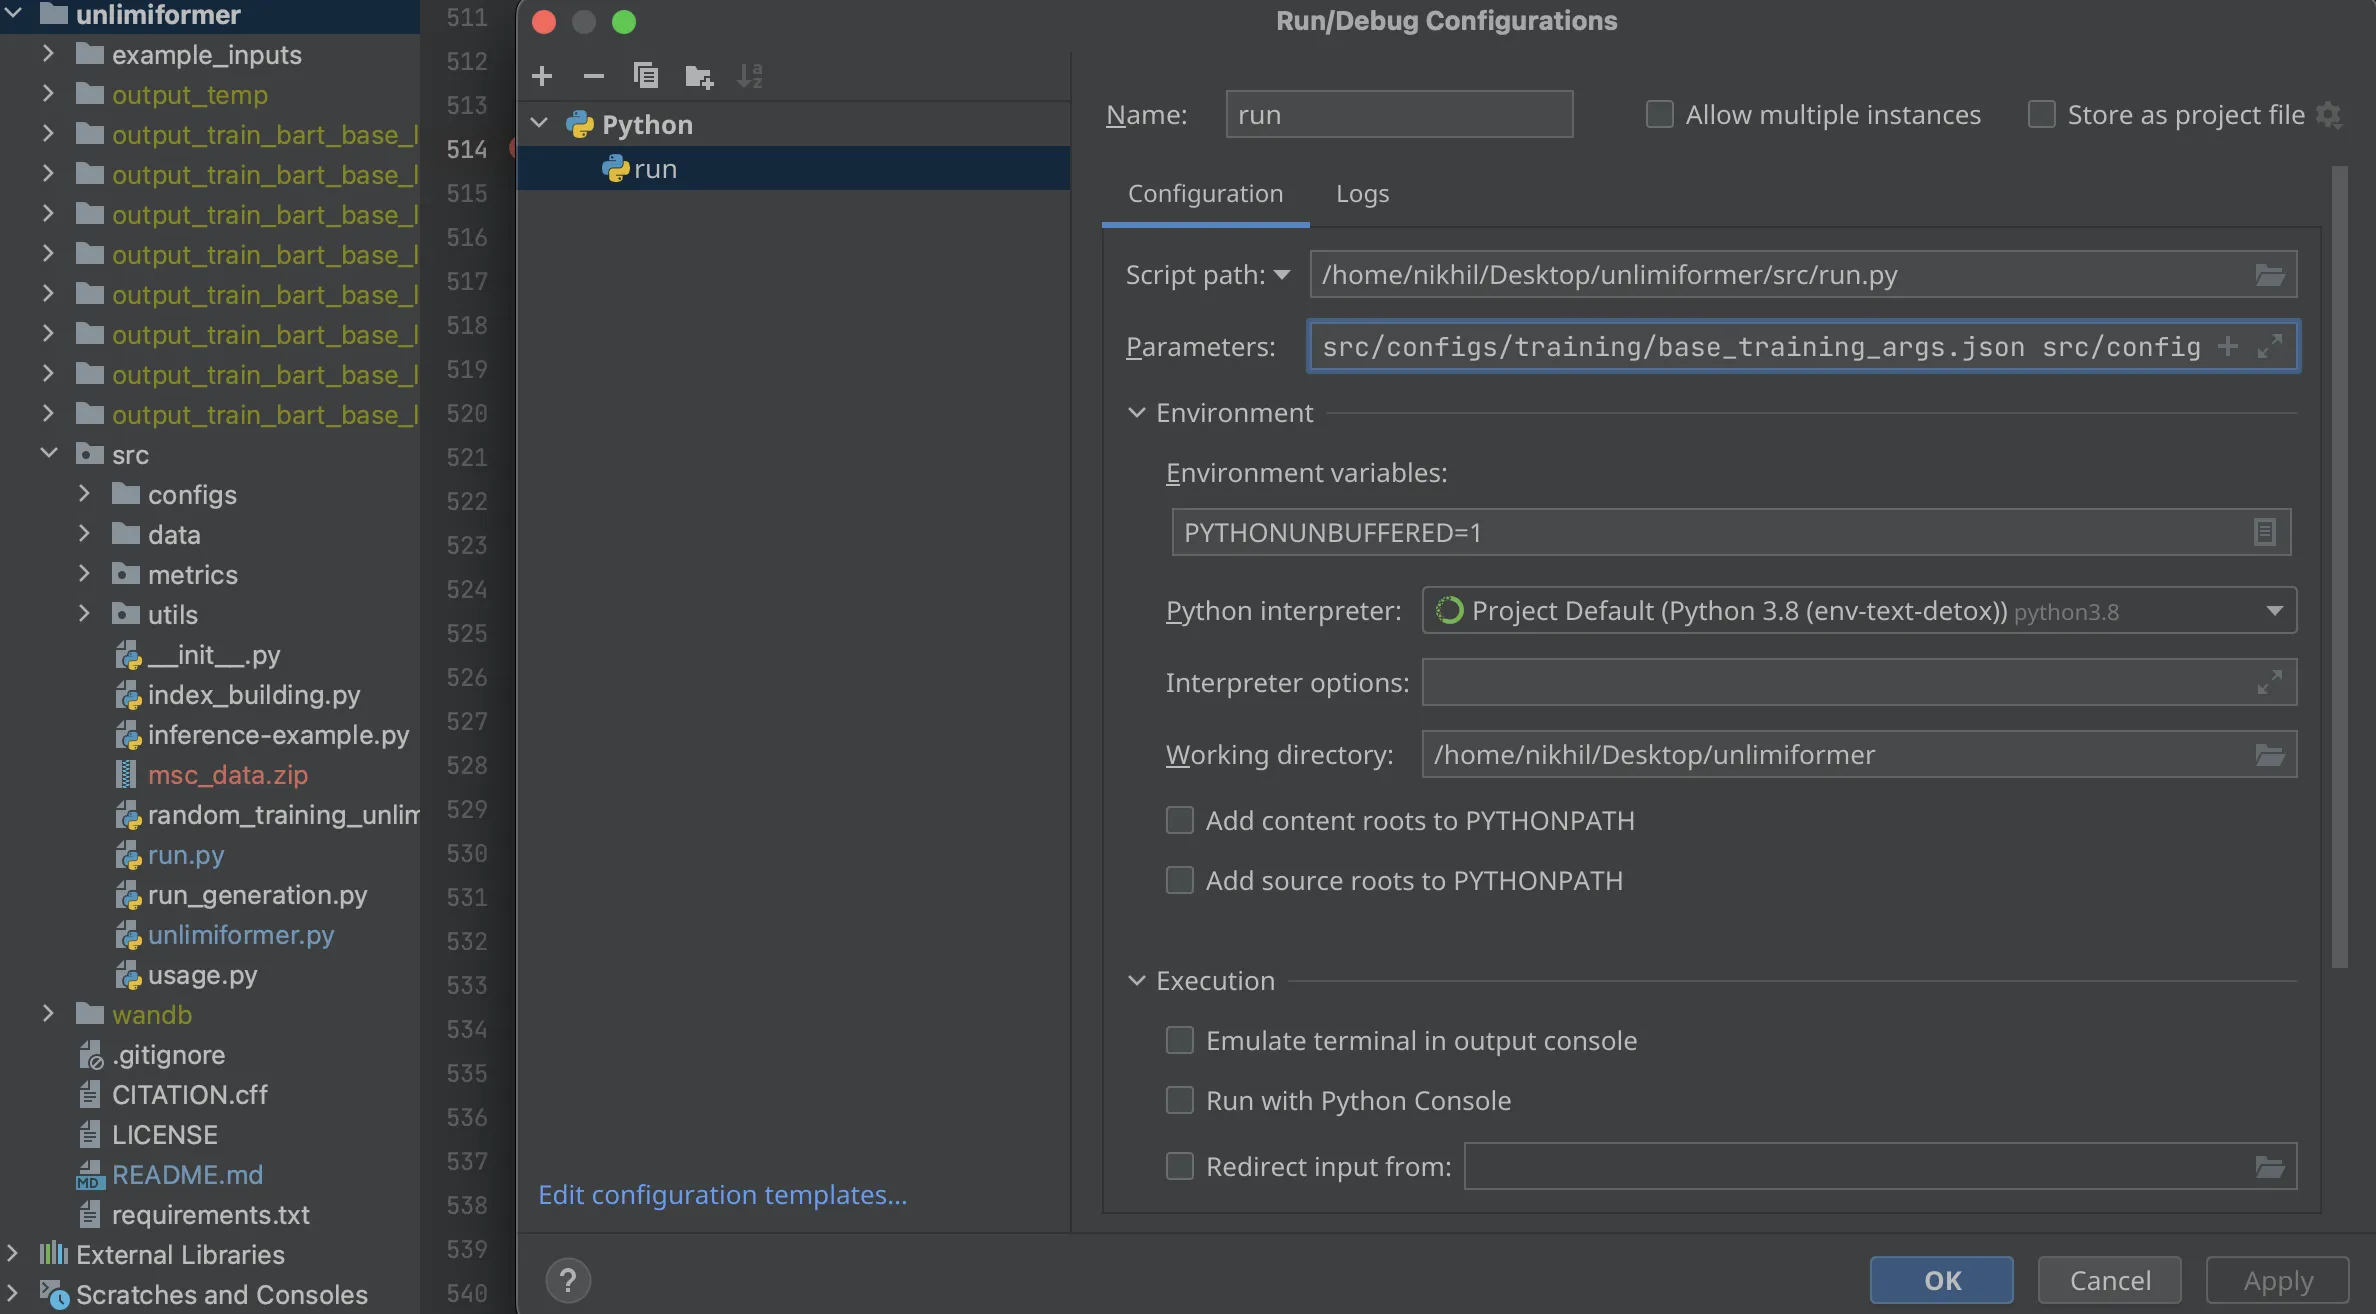Check Store as project file
The width and height of the screenshot is (2376, 1314).
[2041, 115]
